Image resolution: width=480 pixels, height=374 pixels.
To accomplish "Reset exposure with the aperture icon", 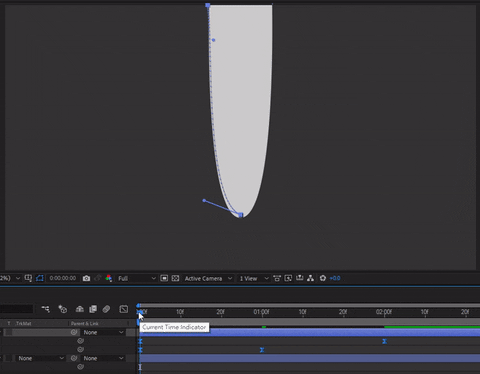I will coord(322,278).
